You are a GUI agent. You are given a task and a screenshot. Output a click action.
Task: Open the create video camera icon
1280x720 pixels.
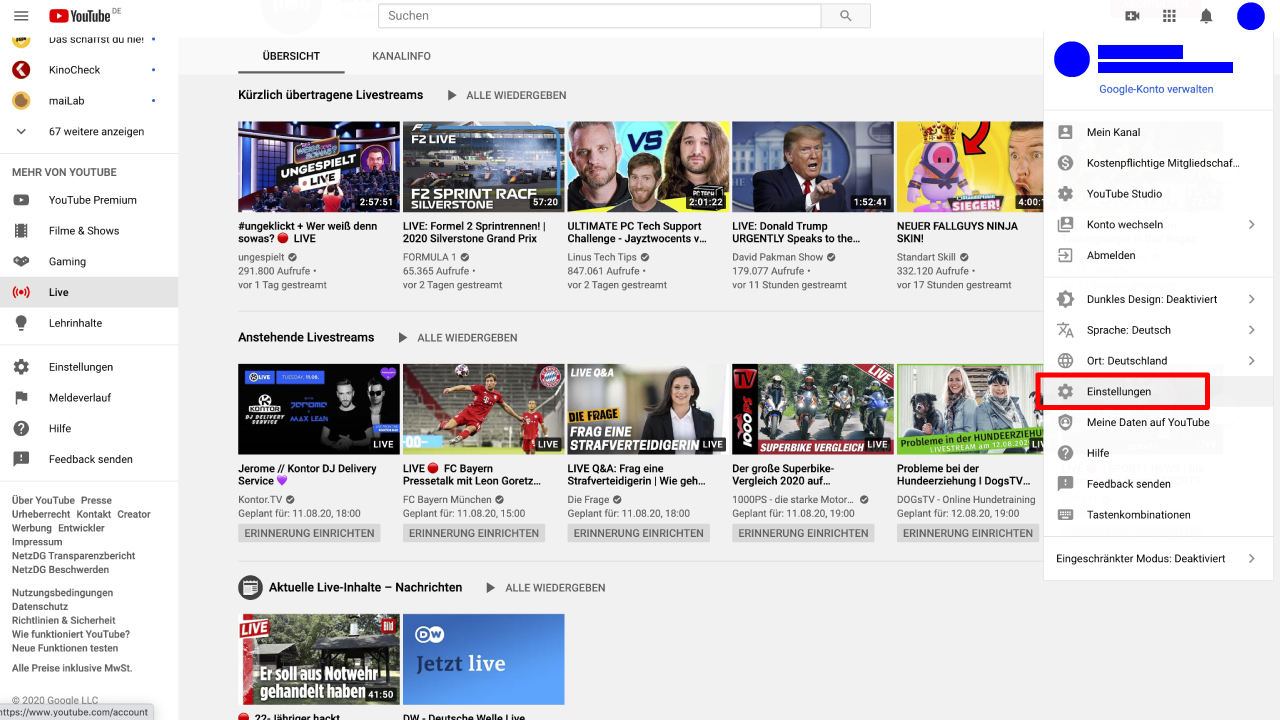1132,16
